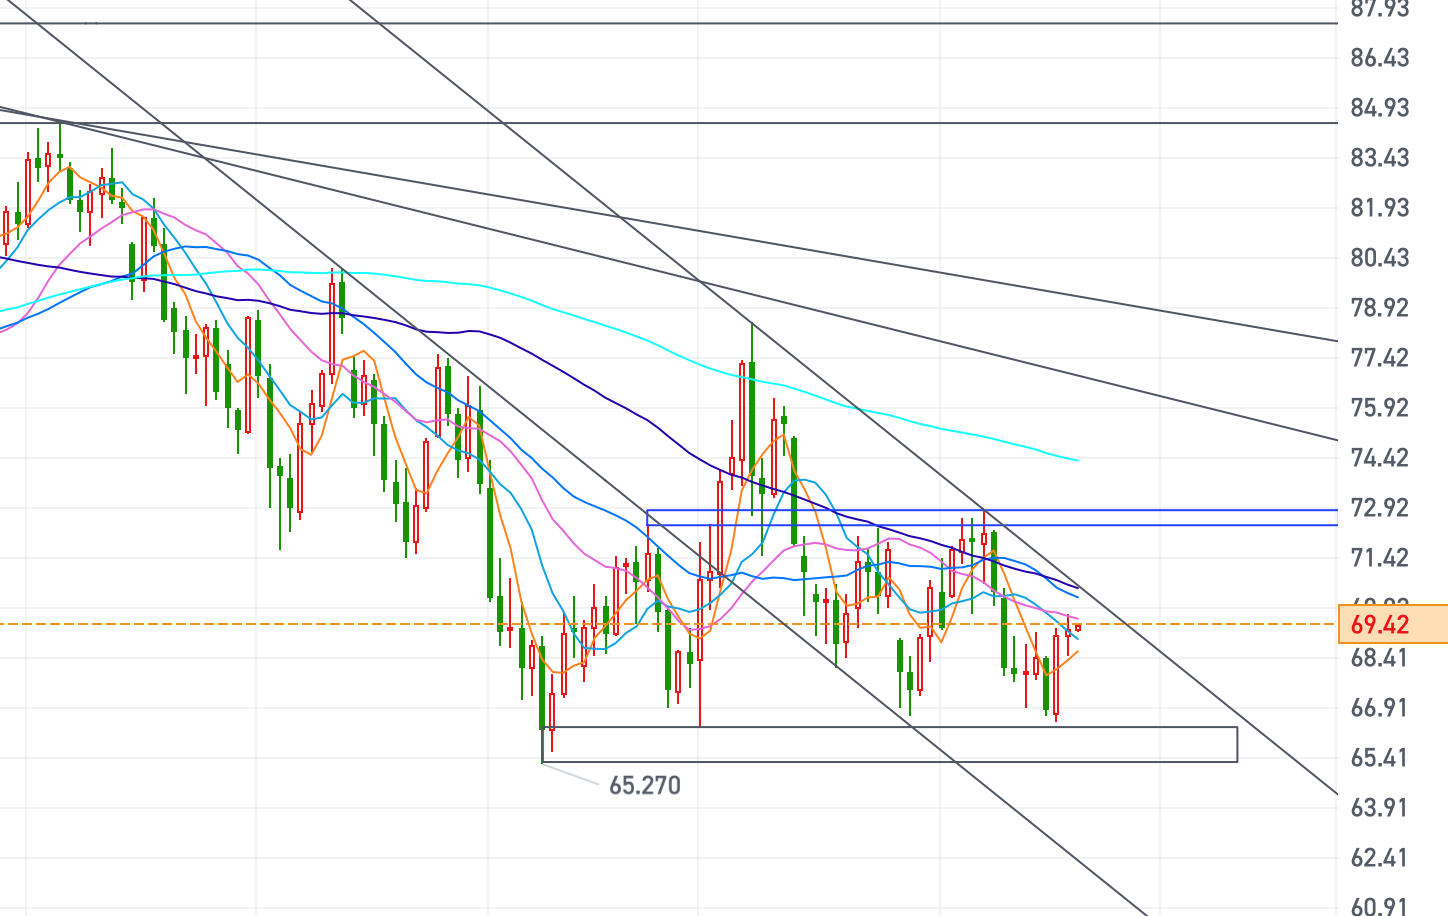
Task: Click the latest candle at the chart's right edge
Action: 1078,628
